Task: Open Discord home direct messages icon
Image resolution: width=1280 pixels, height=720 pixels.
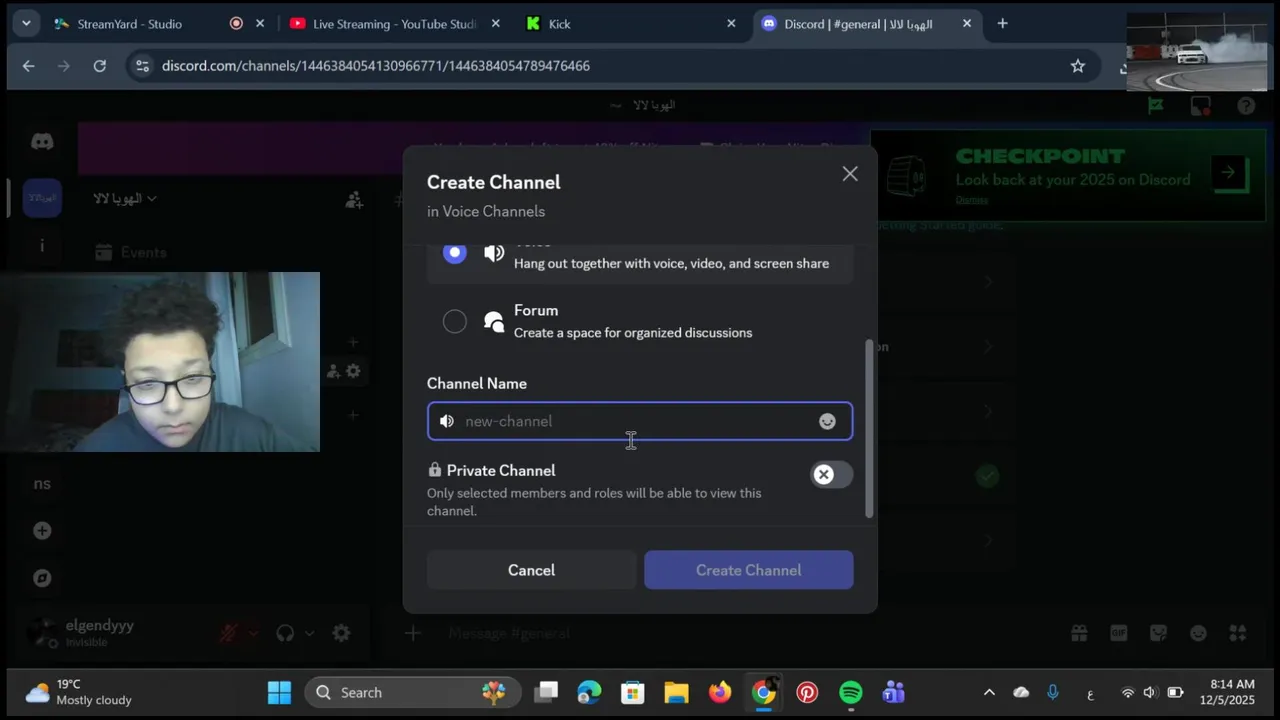Action: click(x=42, y=142)
